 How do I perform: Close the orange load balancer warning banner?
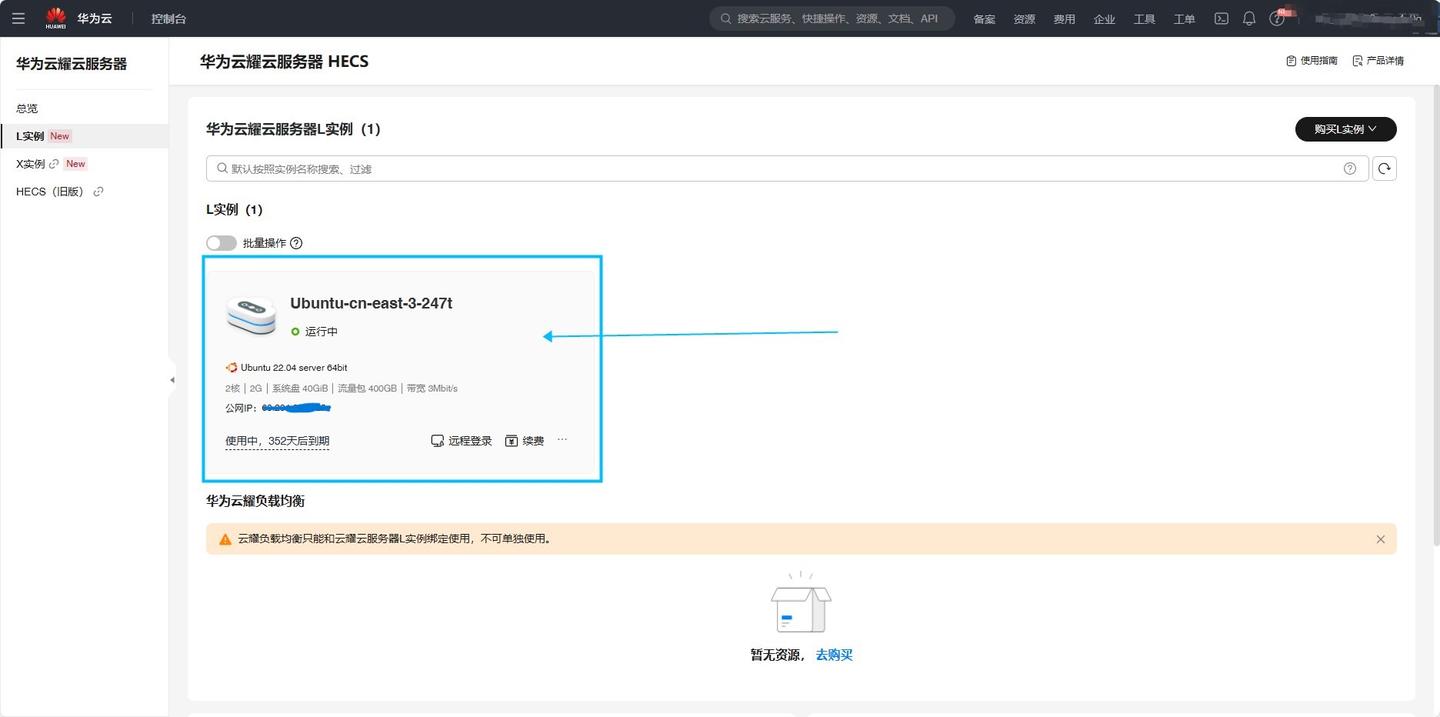1380,539
